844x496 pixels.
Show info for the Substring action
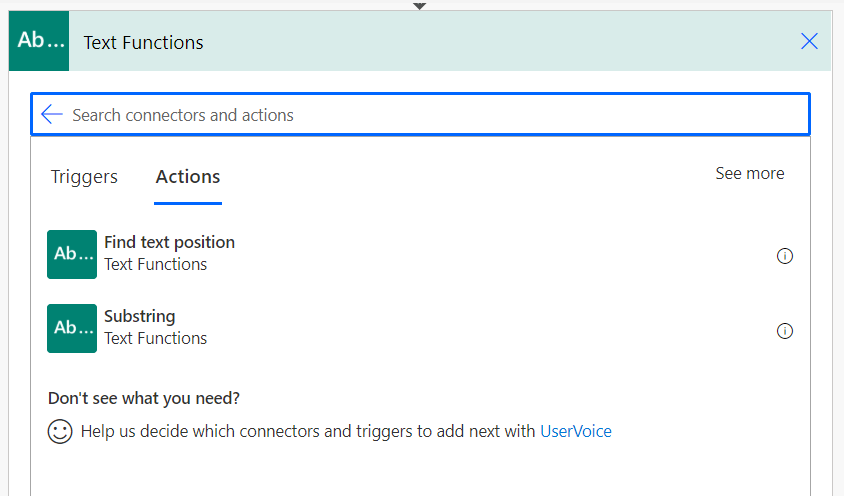[x=785, y=331]
